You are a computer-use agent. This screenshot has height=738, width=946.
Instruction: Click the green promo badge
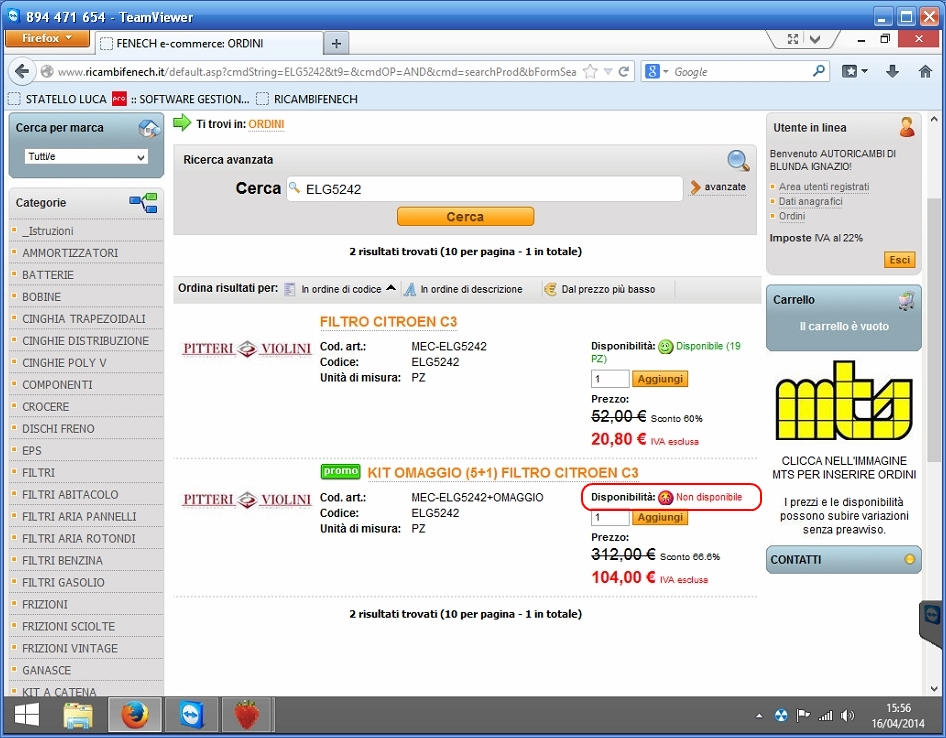pos(340,471)
